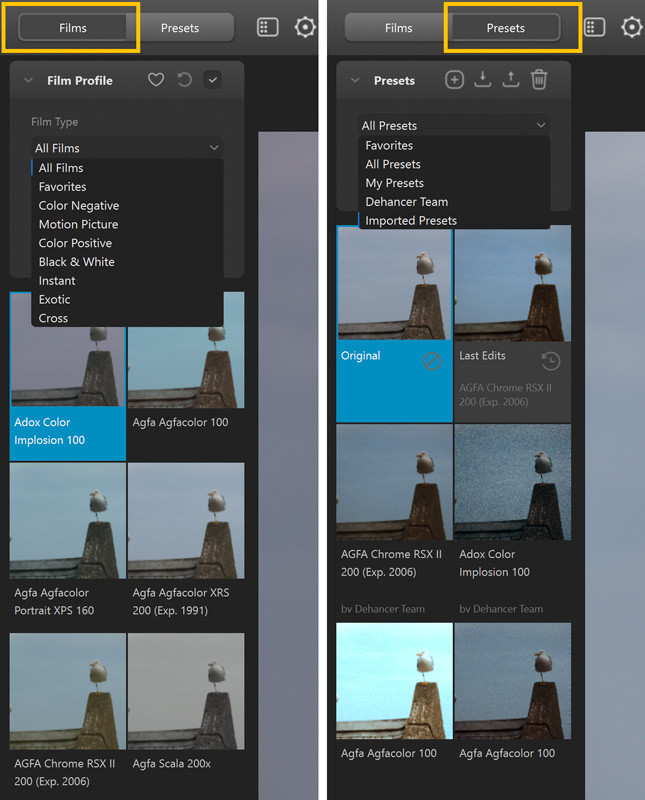Select the Last Edits preset thumbnail
The height and width of the screenshot is (800, 645).
[513, 284]
